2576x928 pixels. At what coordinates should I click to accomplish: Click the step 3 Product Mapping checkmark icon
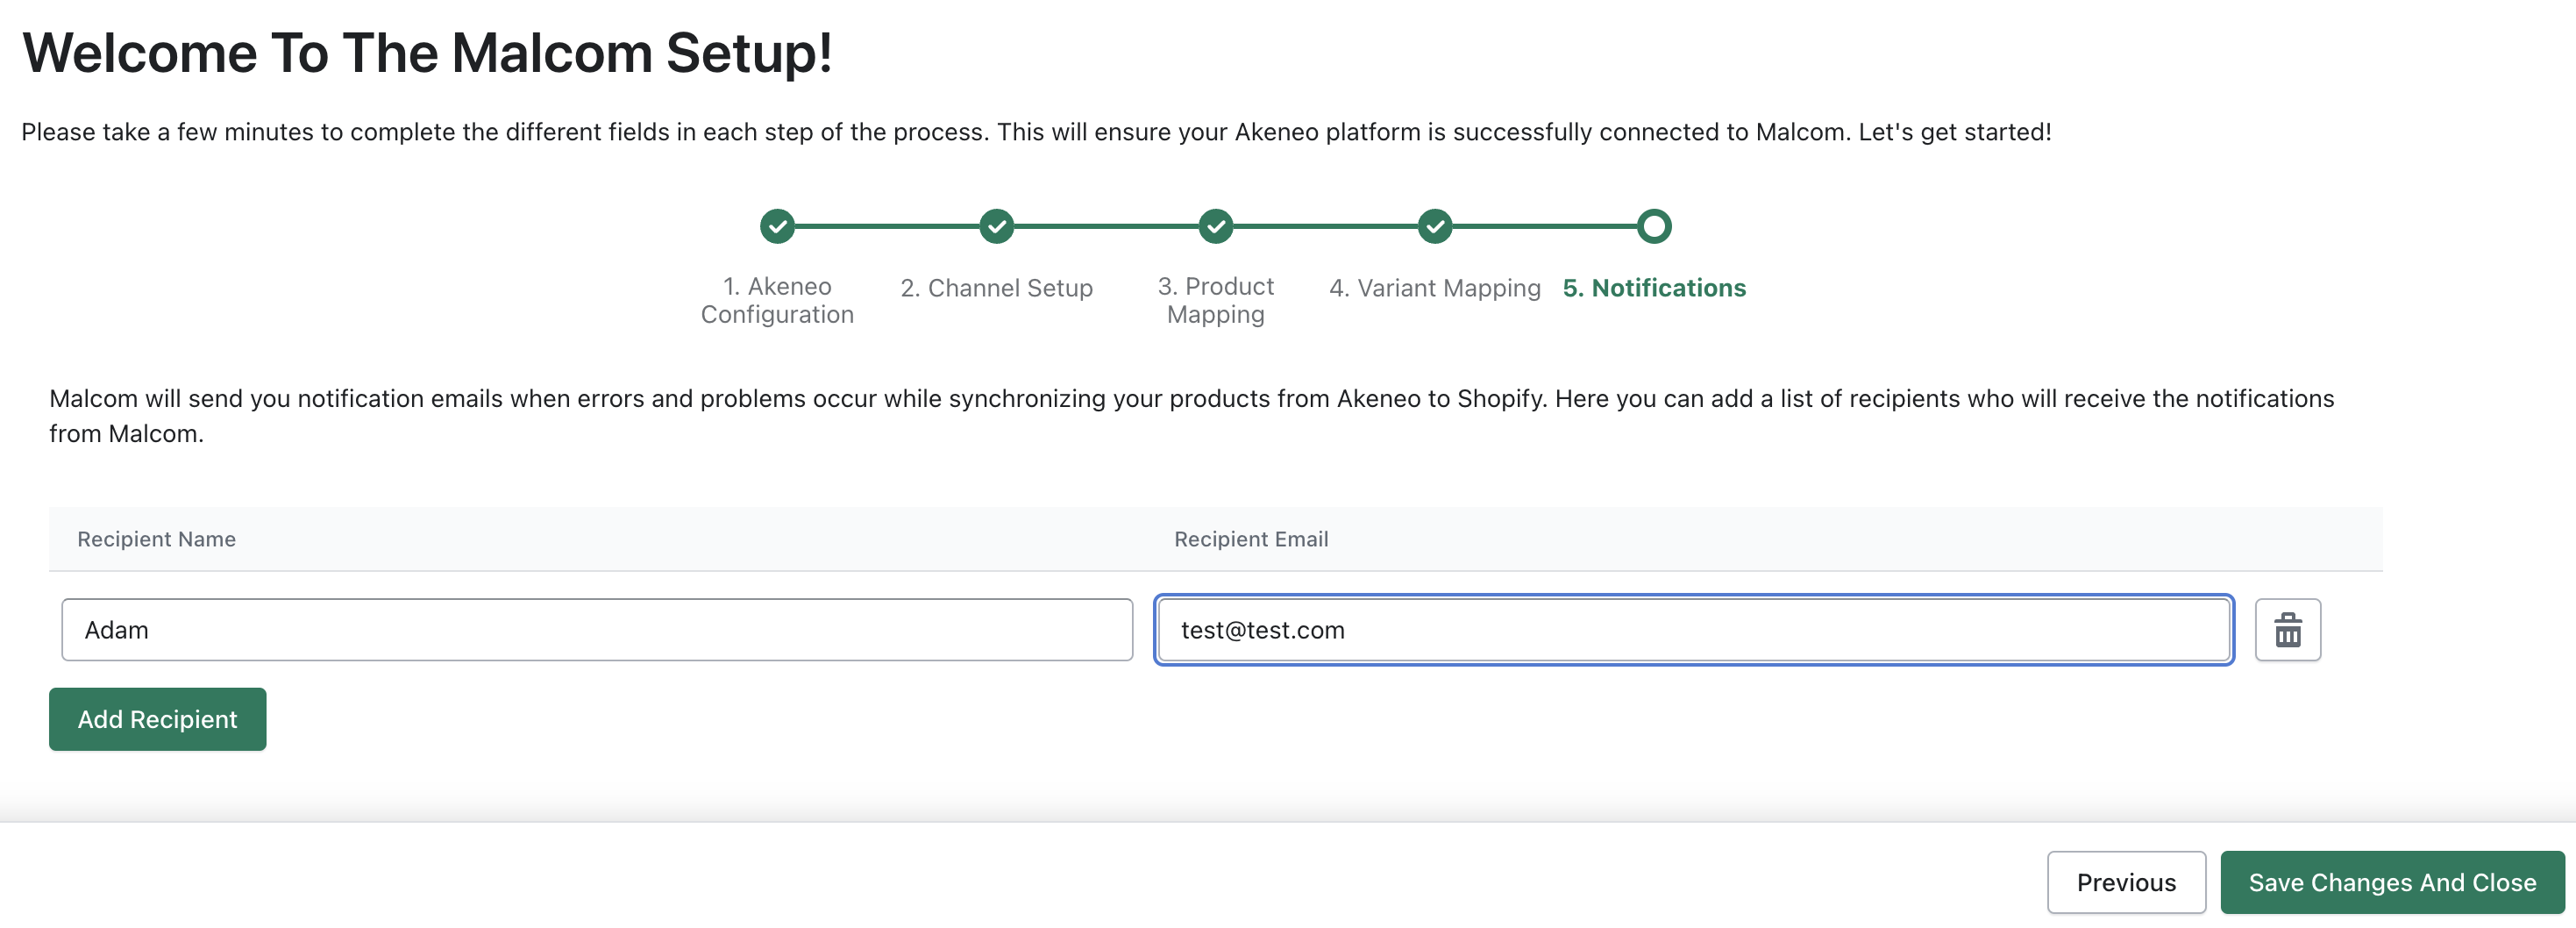1216,226
